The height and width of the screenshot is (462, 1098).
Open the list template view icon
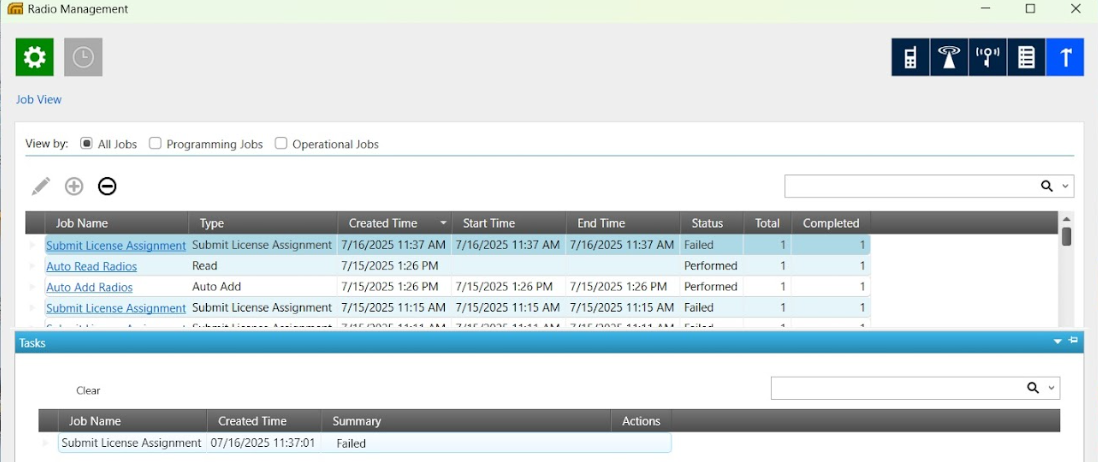coord(1026,57)
